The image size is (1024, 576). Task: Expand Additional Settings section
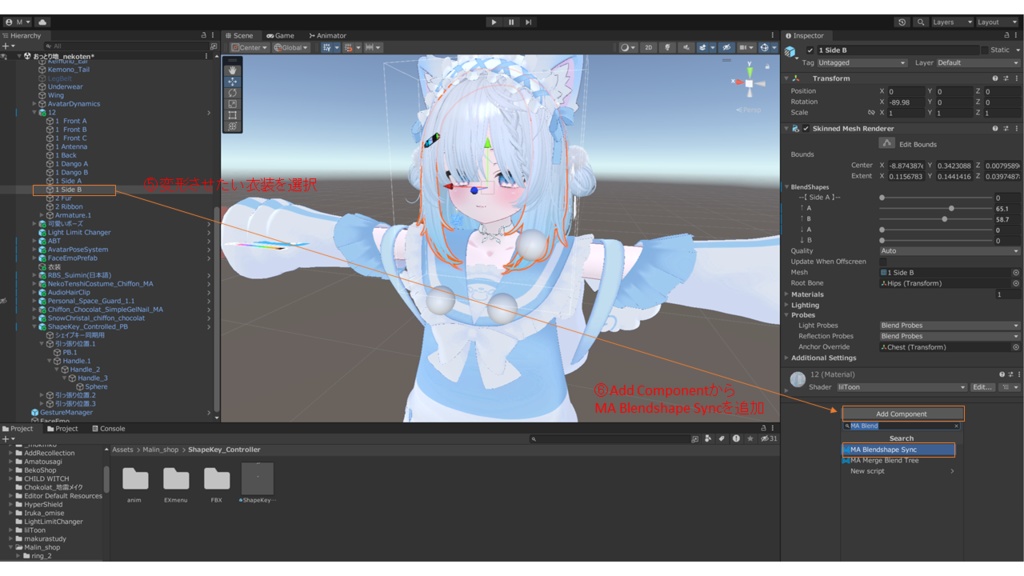[x=786, y=358]
